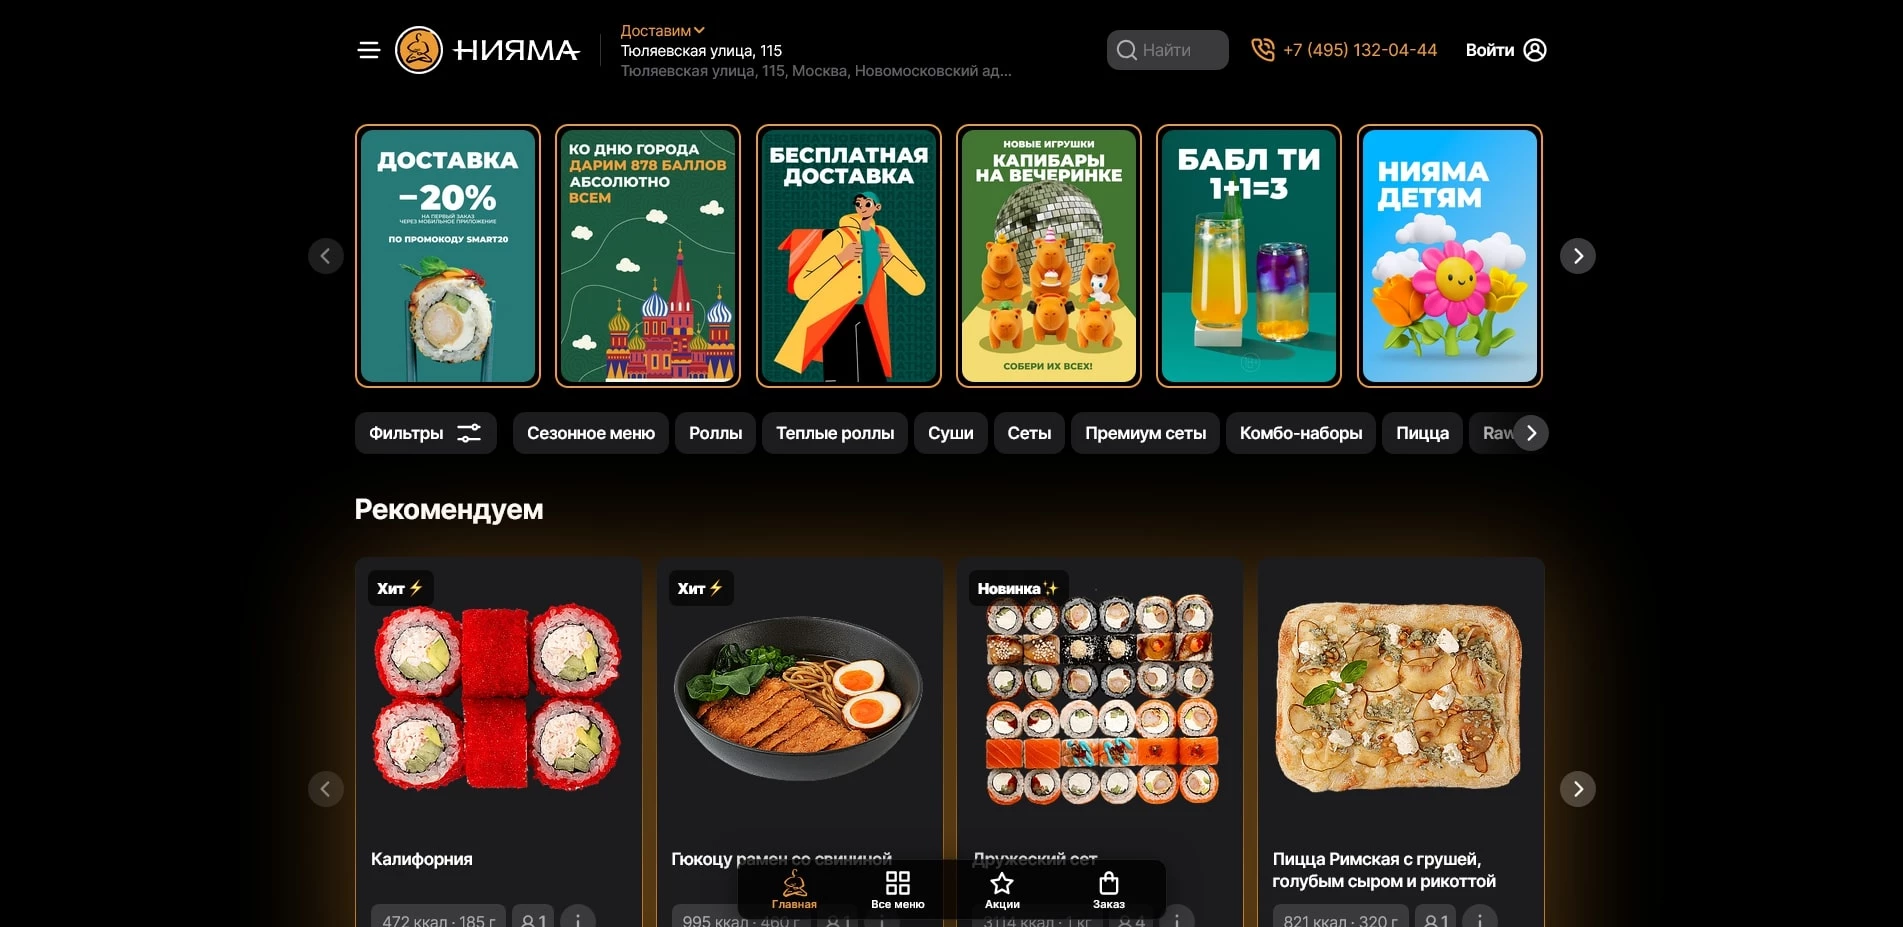Viewport: 1903px width, 927px height.
Task: Open the Заказ bag icon
Action: pos(1109,889)
